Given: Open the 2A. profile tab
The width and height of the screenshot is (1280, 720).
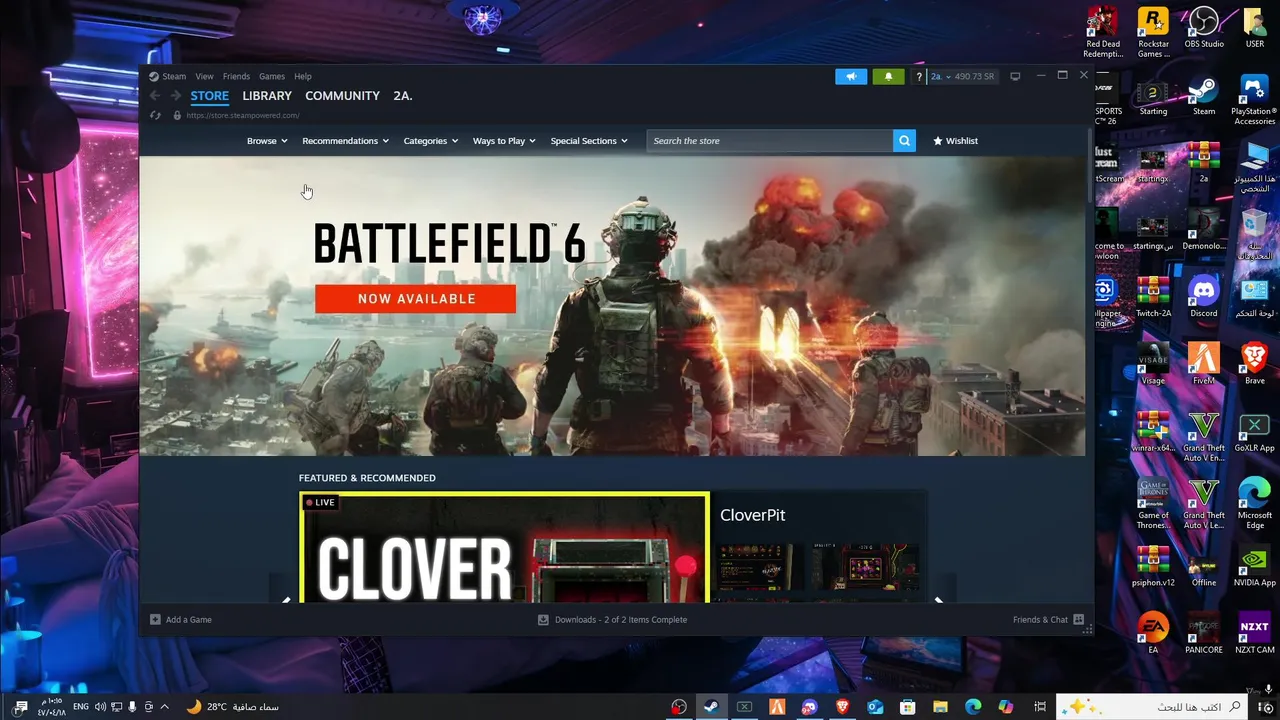Looking at the screenshot, I should 402,96.
